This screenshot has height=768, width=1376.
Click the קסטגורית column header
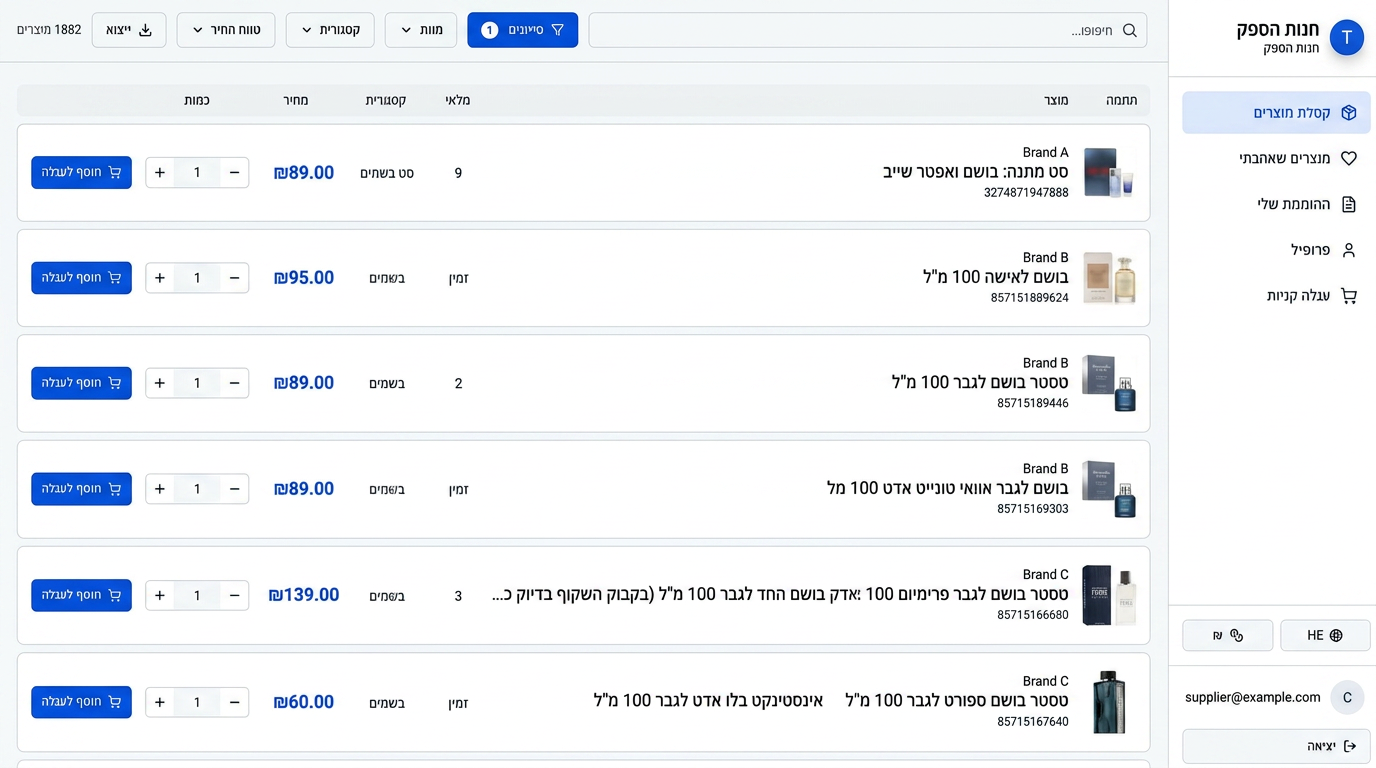[x=386, y=100]
